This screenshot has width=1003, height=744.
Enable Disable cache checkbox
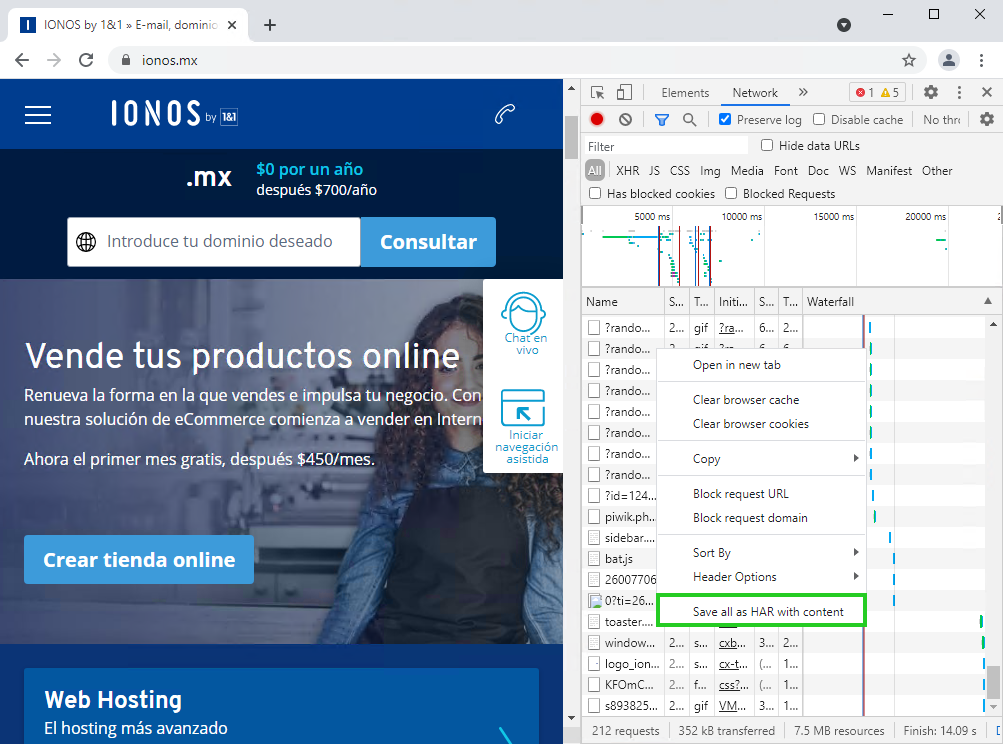tap(819, 120)
